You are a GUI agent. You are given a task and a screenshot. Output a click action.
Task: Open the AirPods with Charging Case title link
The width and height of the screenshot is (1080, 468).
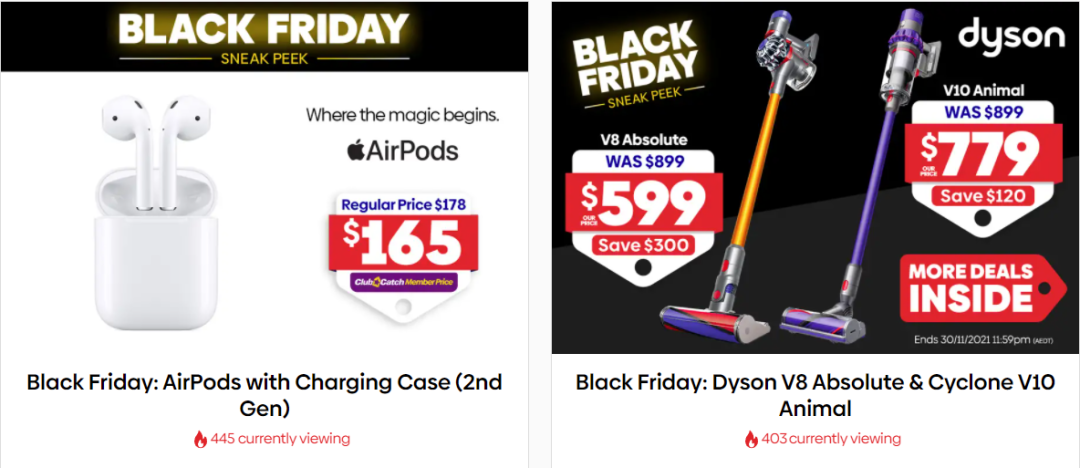coord(264,396)
